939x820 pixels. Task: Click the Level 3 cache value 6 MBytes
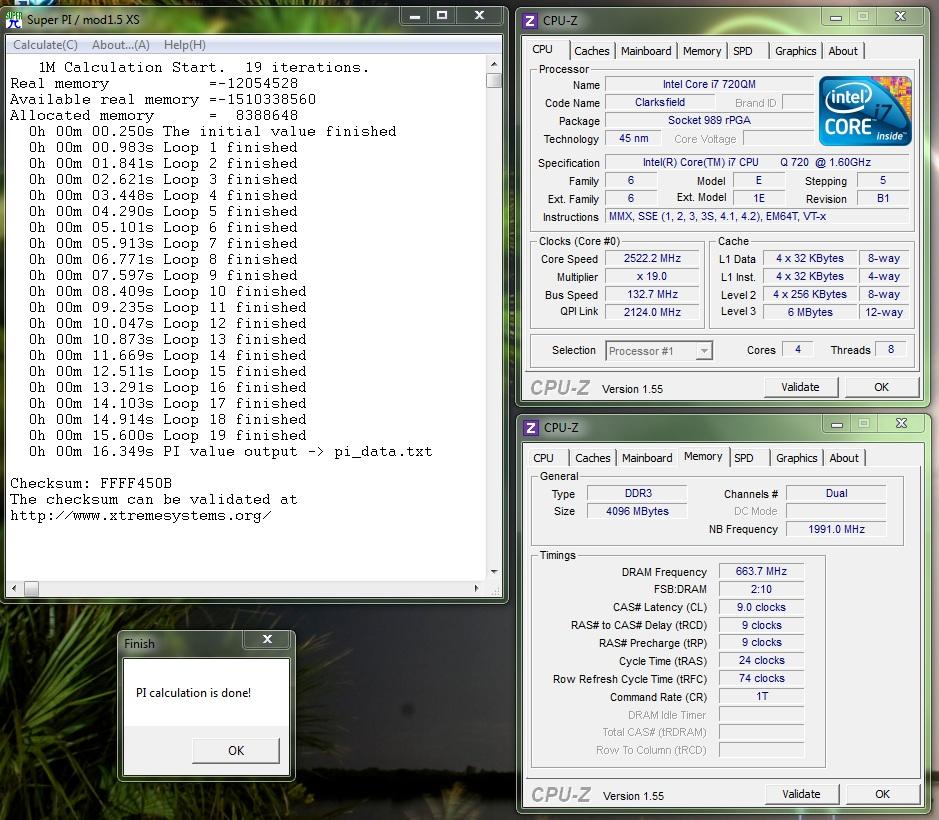tap(810, 312)
